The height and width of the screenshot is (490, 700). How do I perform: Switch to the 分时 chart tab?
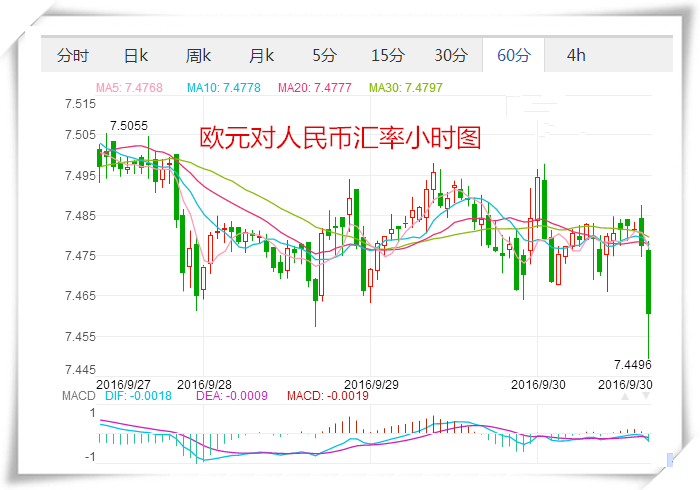click(73, 56)
